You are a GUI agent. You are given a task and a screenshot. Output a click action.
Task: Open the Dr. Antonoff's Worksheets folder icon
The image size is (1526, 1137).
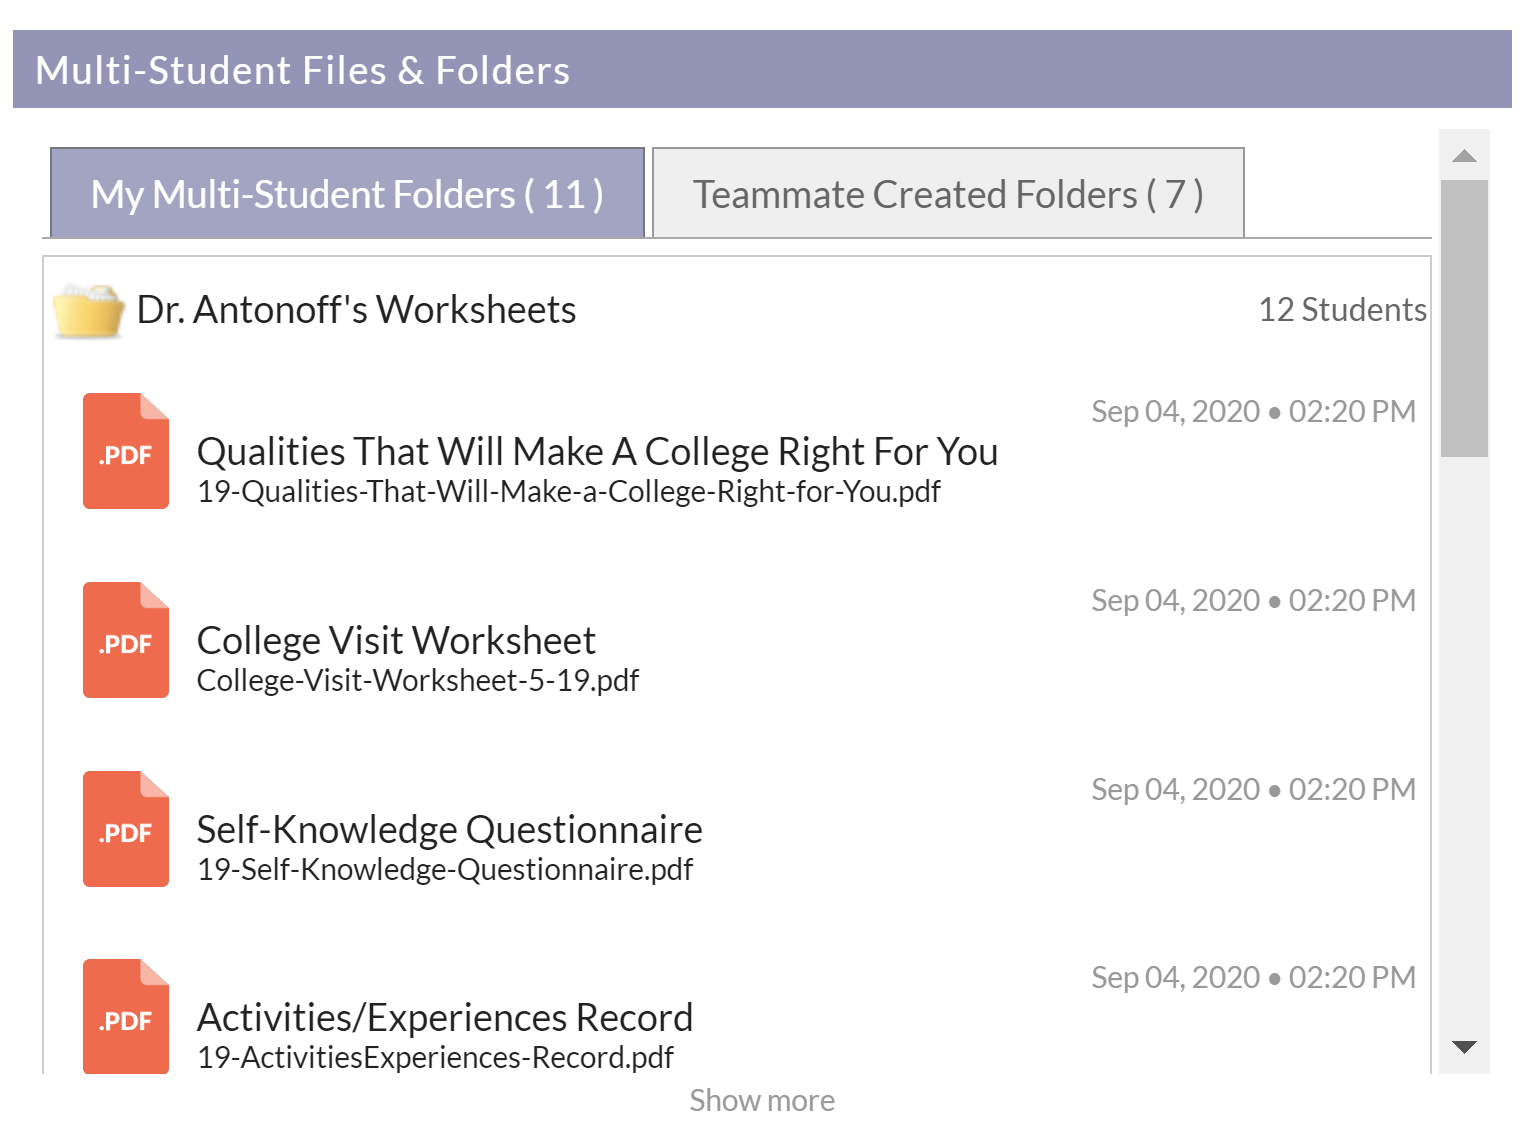(x=88, y=311)
